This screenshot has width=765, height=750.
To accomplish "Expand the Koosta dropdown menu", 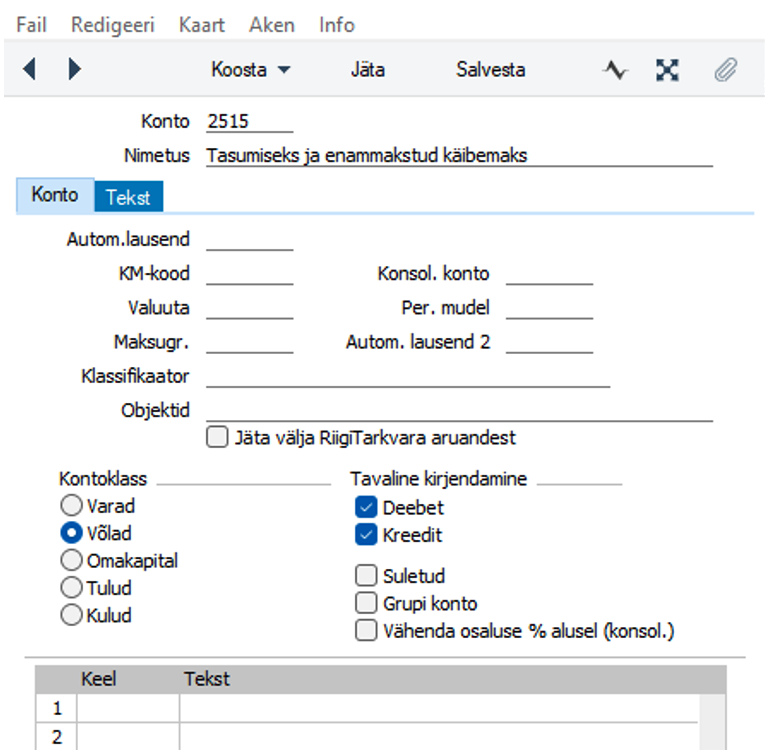I will [251, 70].
